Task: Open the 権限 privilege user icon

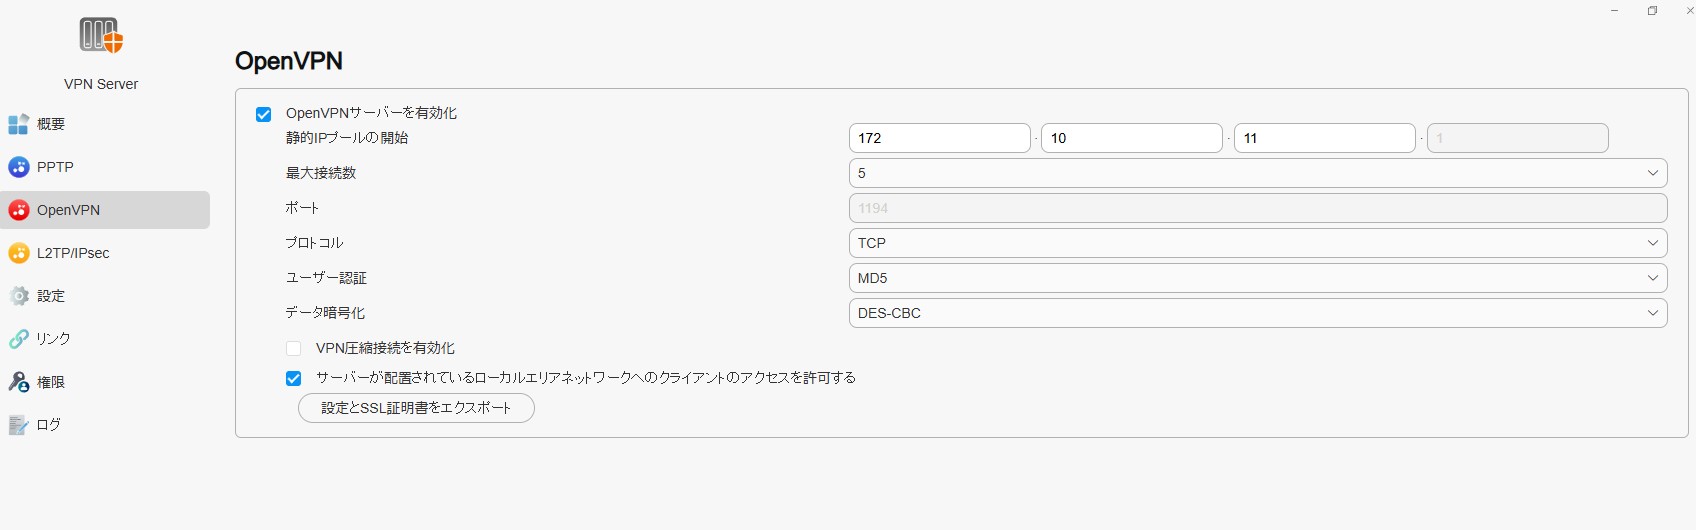Action: (x=18, y=382)
